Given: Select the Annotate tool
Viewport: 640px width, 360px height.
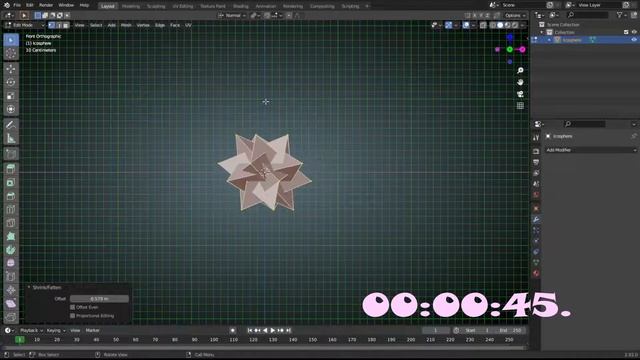Looking at the screenshot, I should [x=11, y=125].
